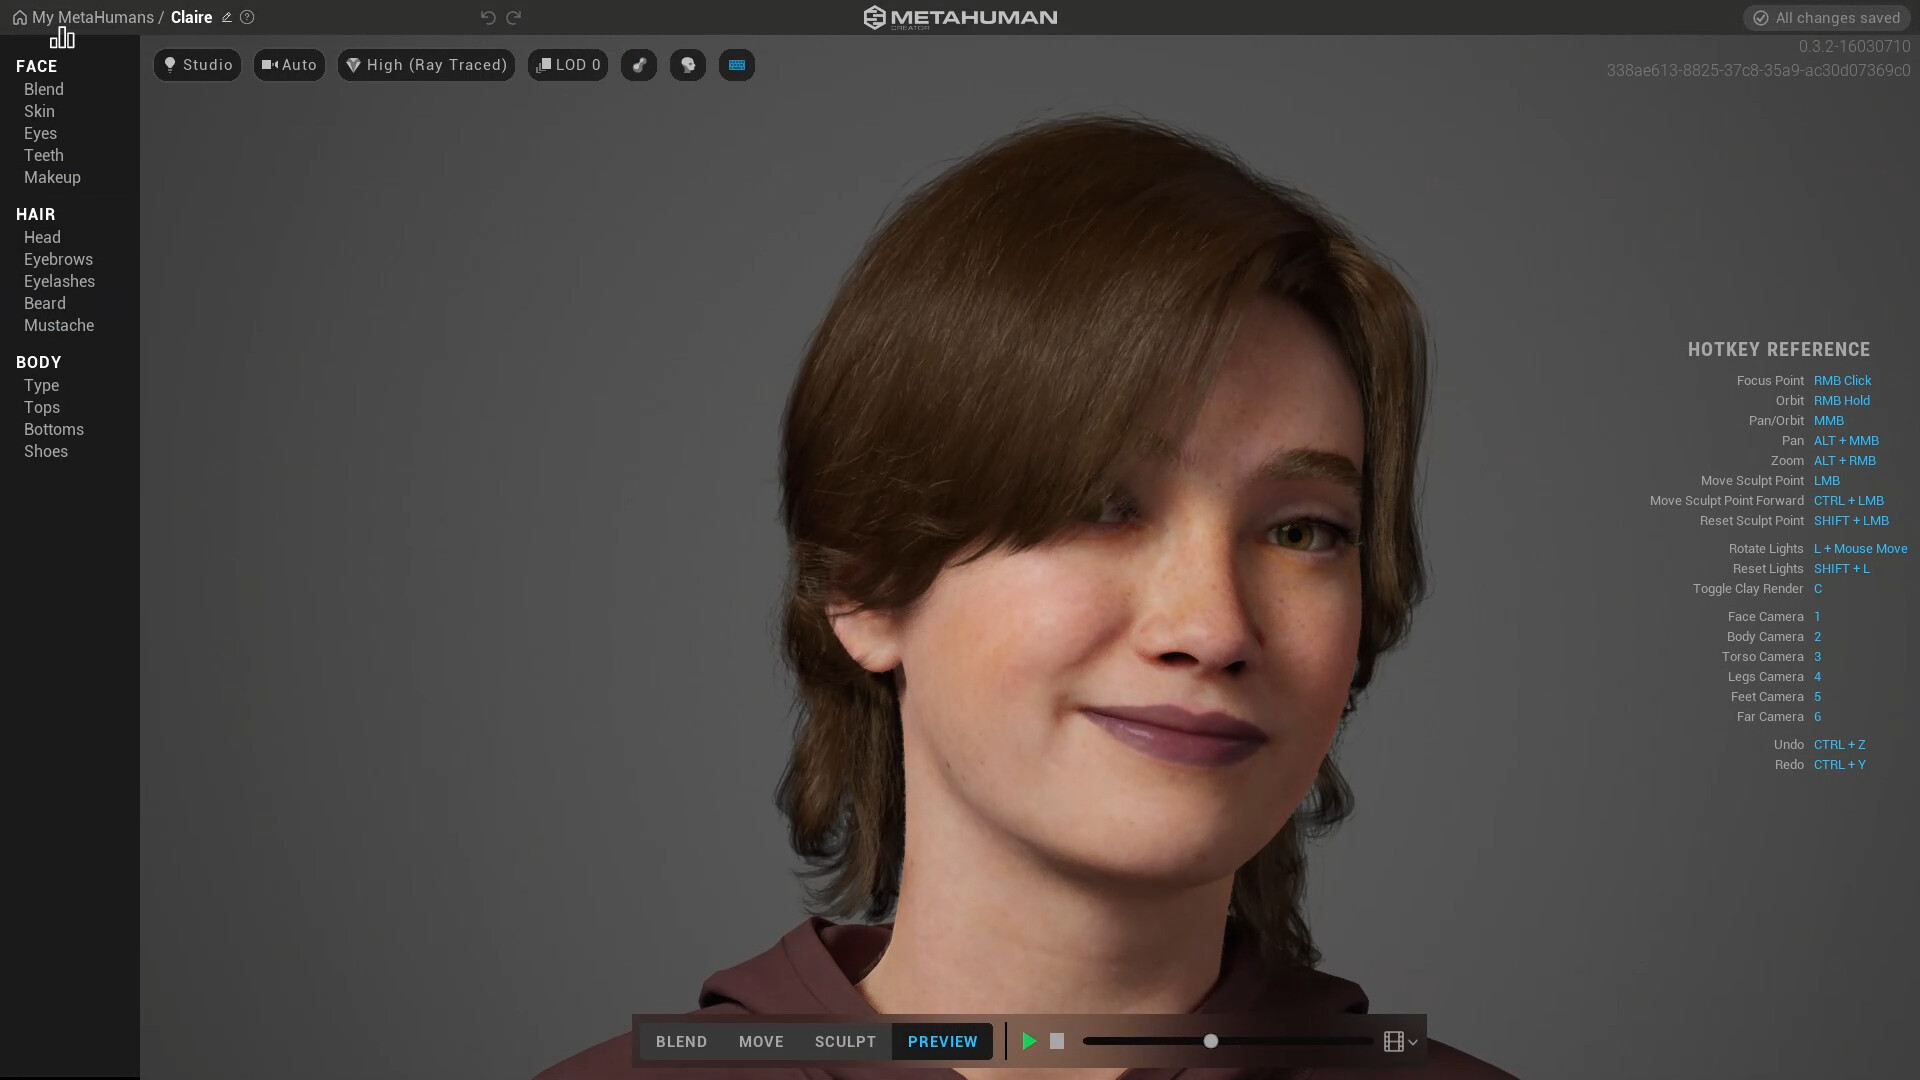
Task: Click the Redo arrow icon
Action: (514, 17)
